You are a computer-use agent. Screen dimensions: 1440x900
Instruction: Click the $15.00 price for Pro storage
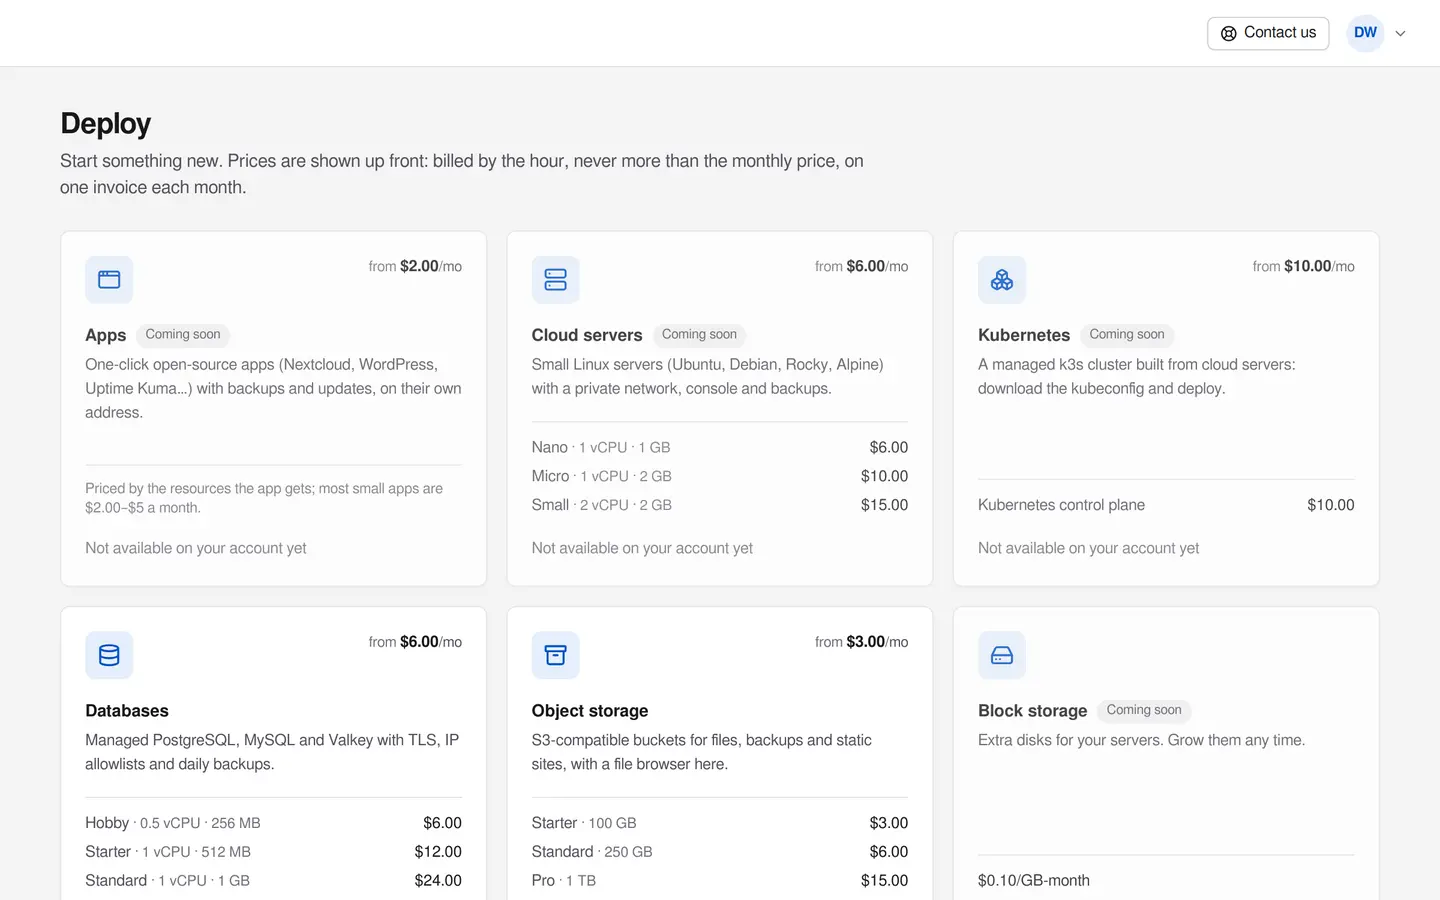click(884, 882)
